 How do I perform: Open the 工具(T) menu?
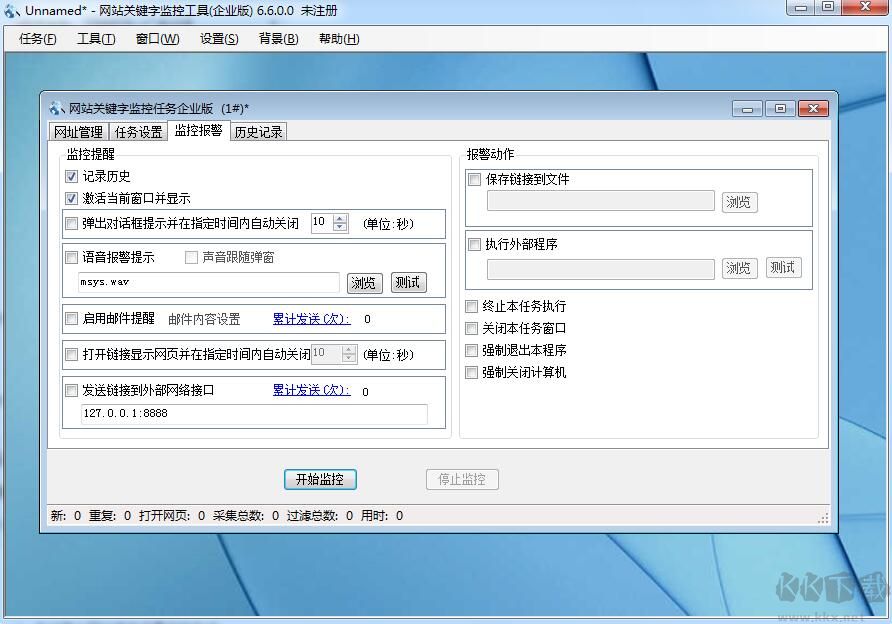[x=96, y=39]
